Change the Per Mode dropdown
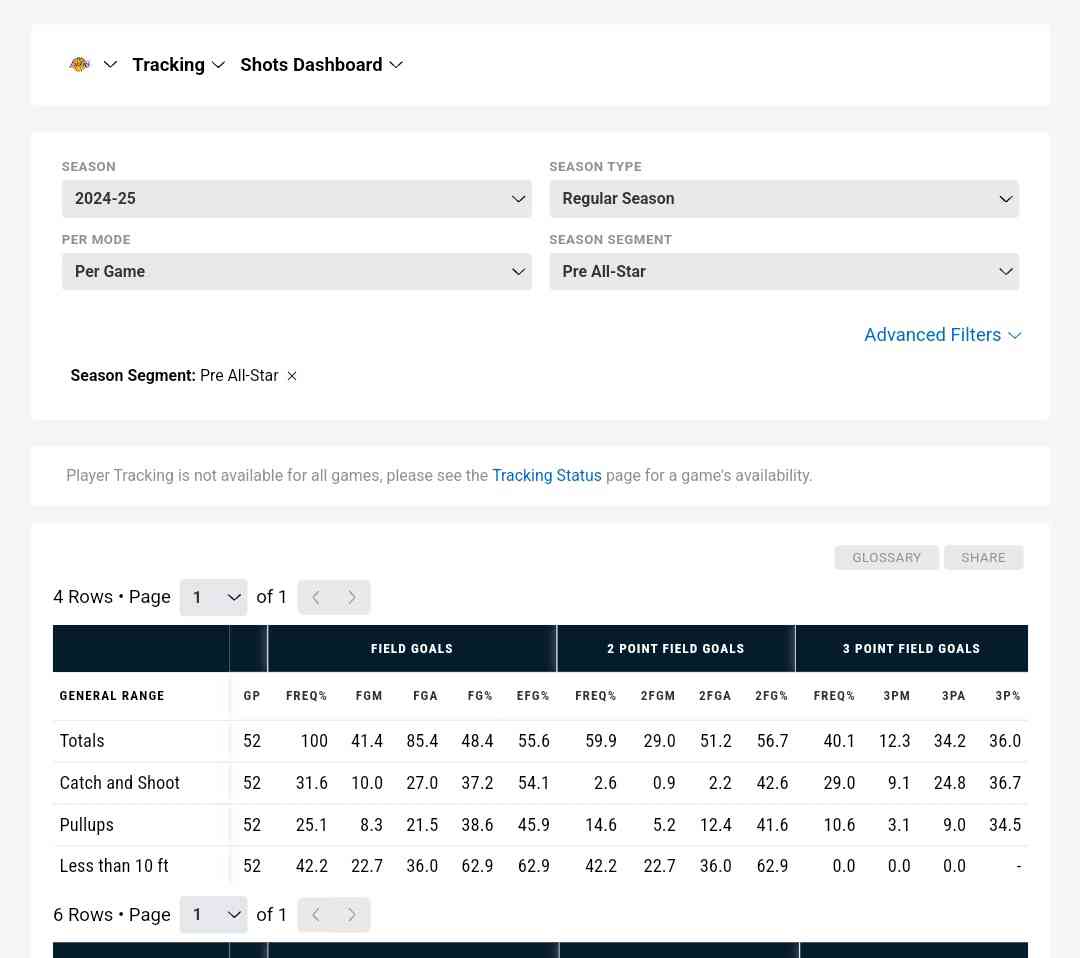The height and width of the screenshot is (958, 1080). [296, 272]
